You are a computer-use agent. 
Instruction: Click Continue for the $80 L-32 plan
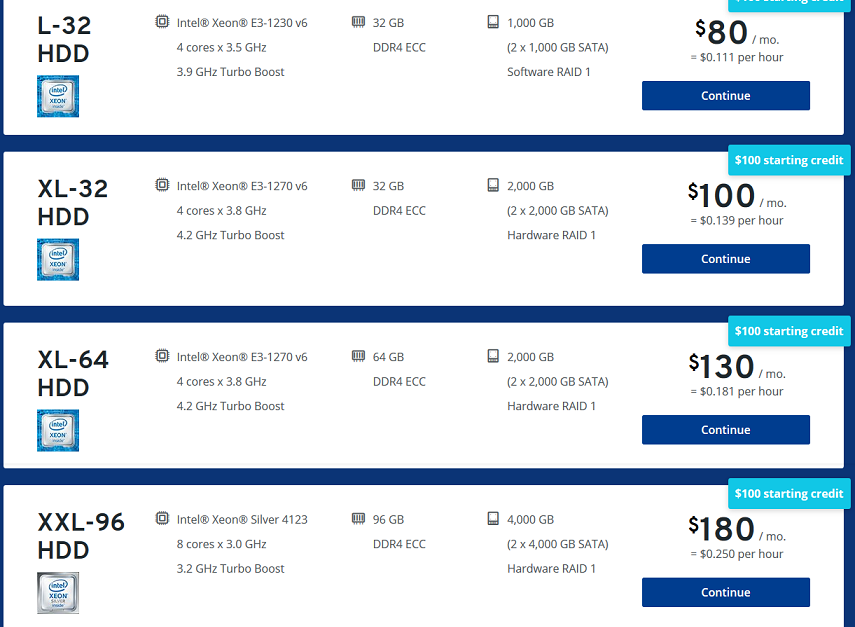[x=726, y=95]
